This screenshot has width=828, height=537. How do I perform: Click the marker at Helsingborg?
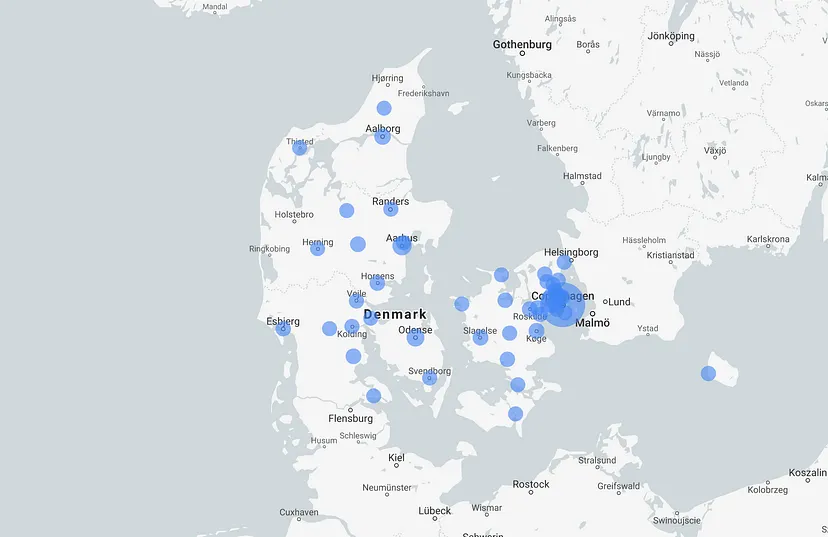click(x=565, y=262)
